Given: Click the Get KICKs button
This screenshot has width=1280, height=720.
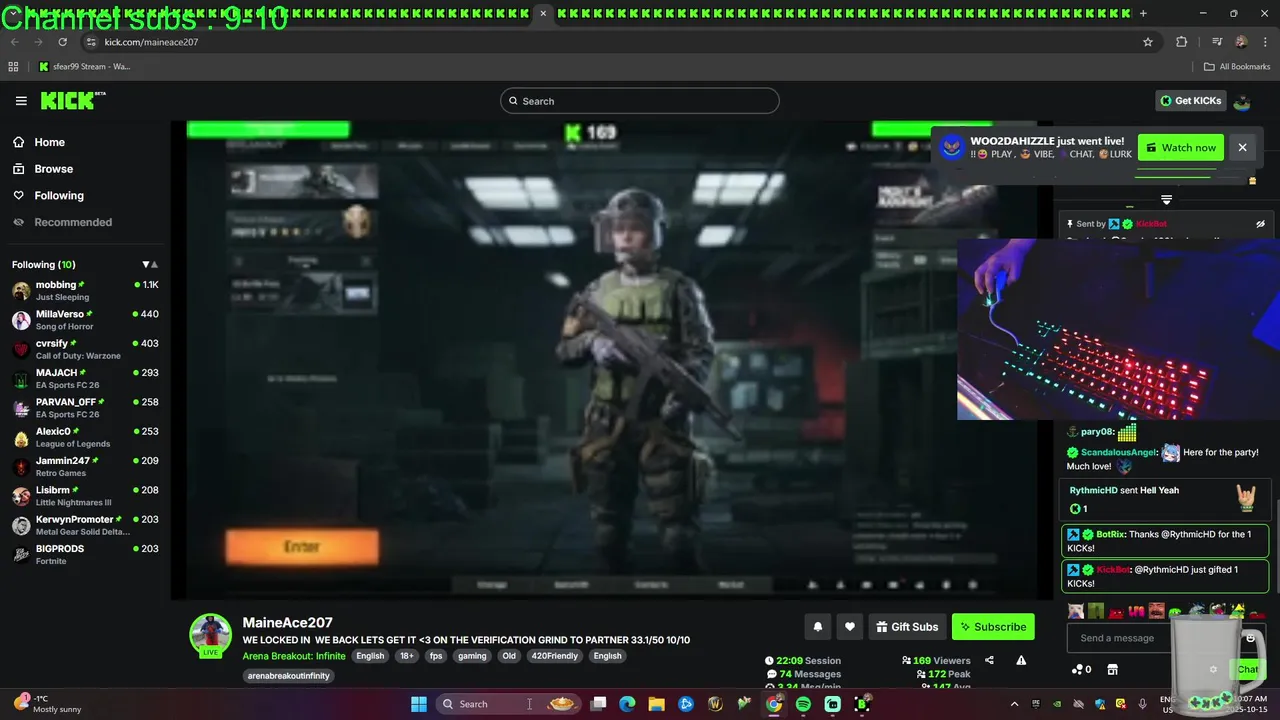Looking at the screenshot, I should (1190, 101).
